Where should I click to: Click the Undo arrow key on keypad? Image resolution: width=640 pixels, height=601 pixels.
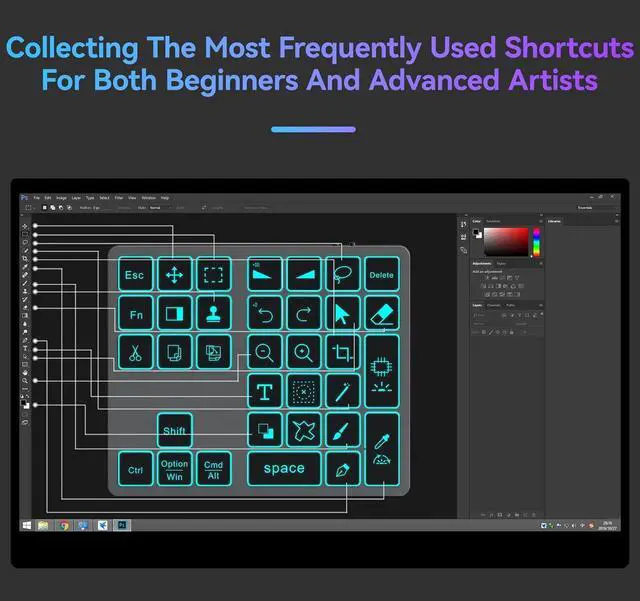click(x=264, y=314)
